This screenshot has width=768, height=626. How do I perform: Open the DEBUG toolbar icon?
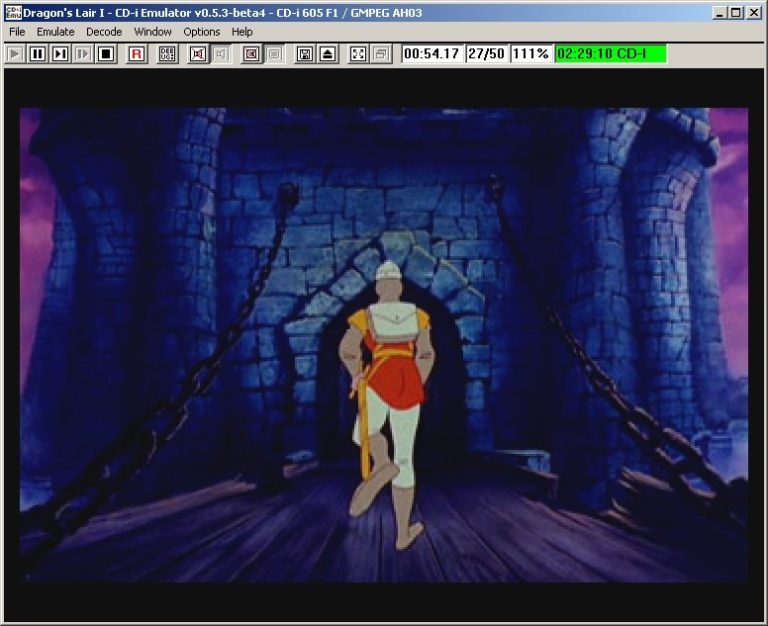click(167, 54)
